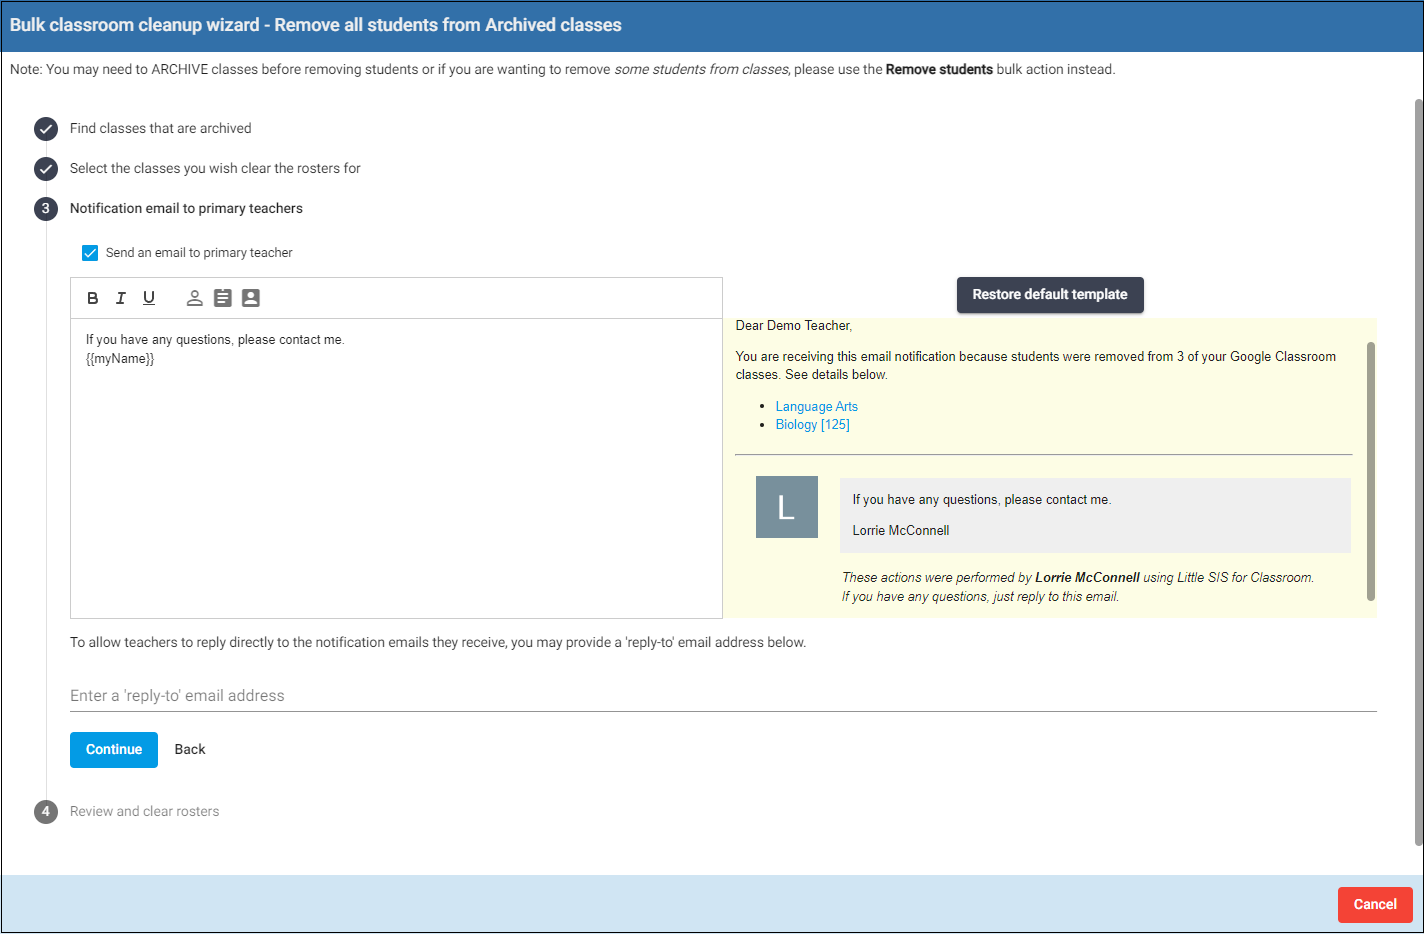Image resolution: width=1424 pixels, height=934 pixels.
Task: Open the Biology [125] class link
Action: click(x=813, y=424)
